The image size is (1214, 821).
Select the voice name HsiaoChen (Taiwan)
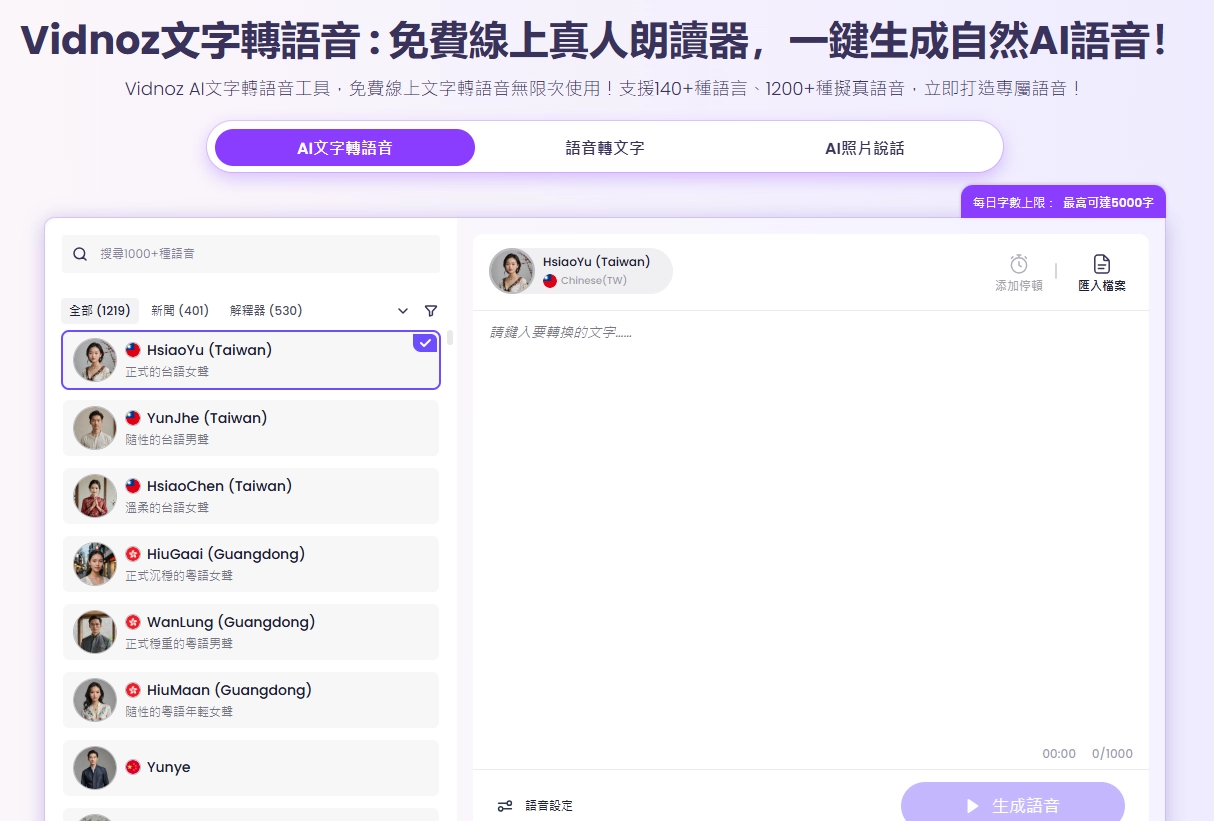point(220,486)
